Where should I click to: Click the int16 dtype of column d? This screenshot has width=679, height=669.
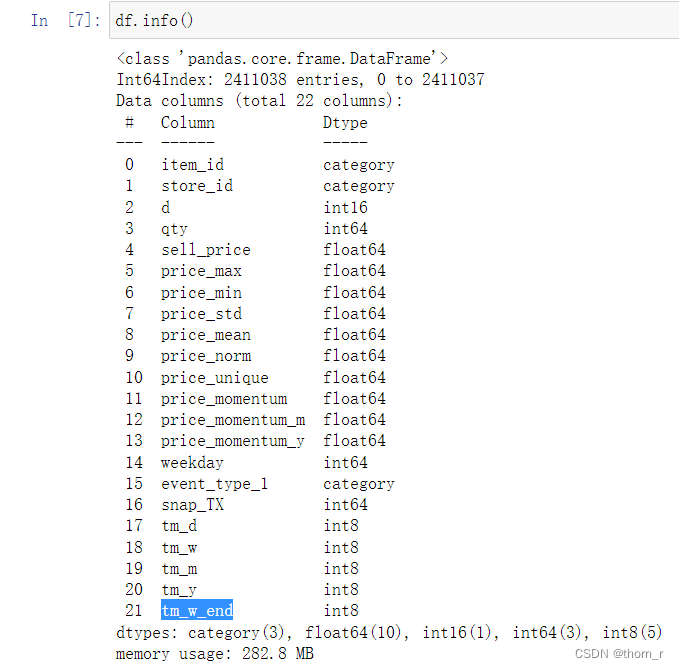click(345, 207)
